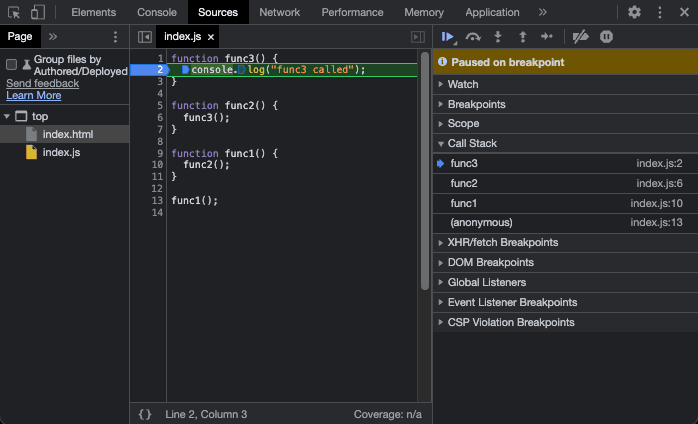Add breakpoint on line 6 gutter
Image resolution: width=698 pixels, height=424 pixels.
click(x=158, y=118)
